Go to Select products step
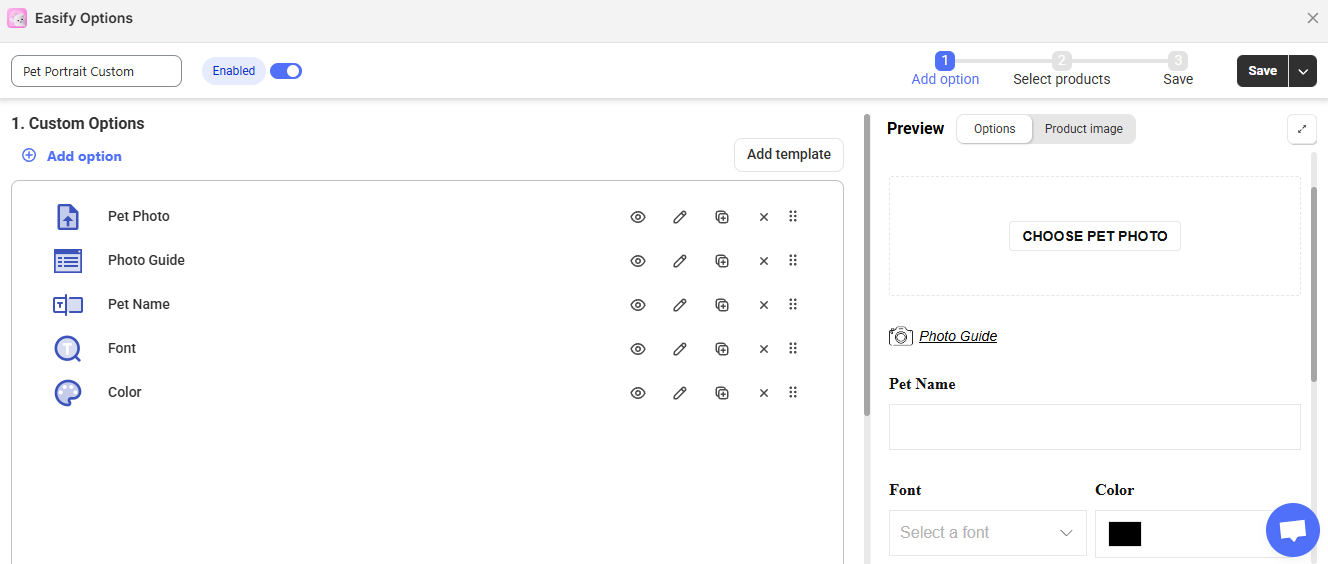 coord(1061,69)
